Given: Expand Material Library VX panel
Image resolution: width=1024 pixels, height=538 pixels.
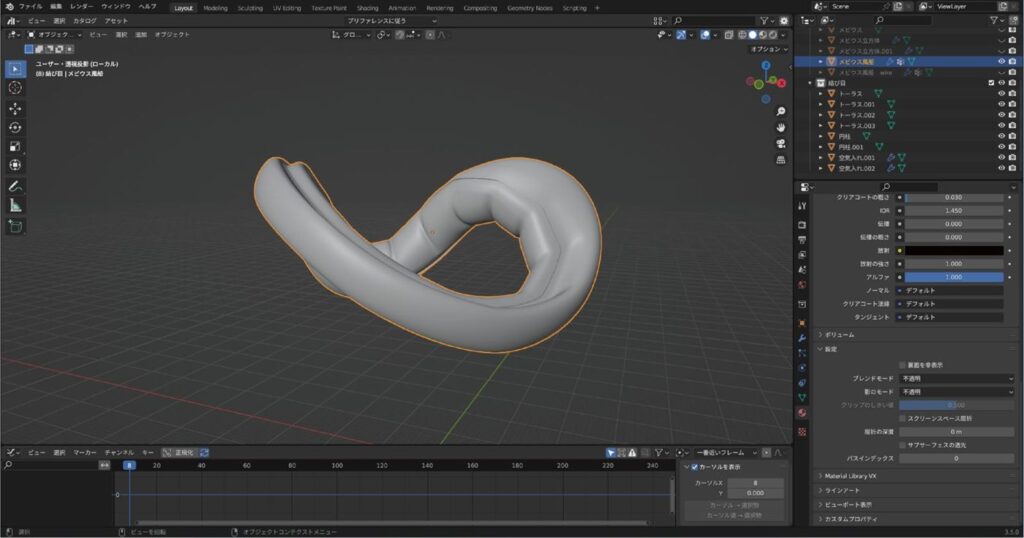Looking at the screenshot, I should (850, 476).
